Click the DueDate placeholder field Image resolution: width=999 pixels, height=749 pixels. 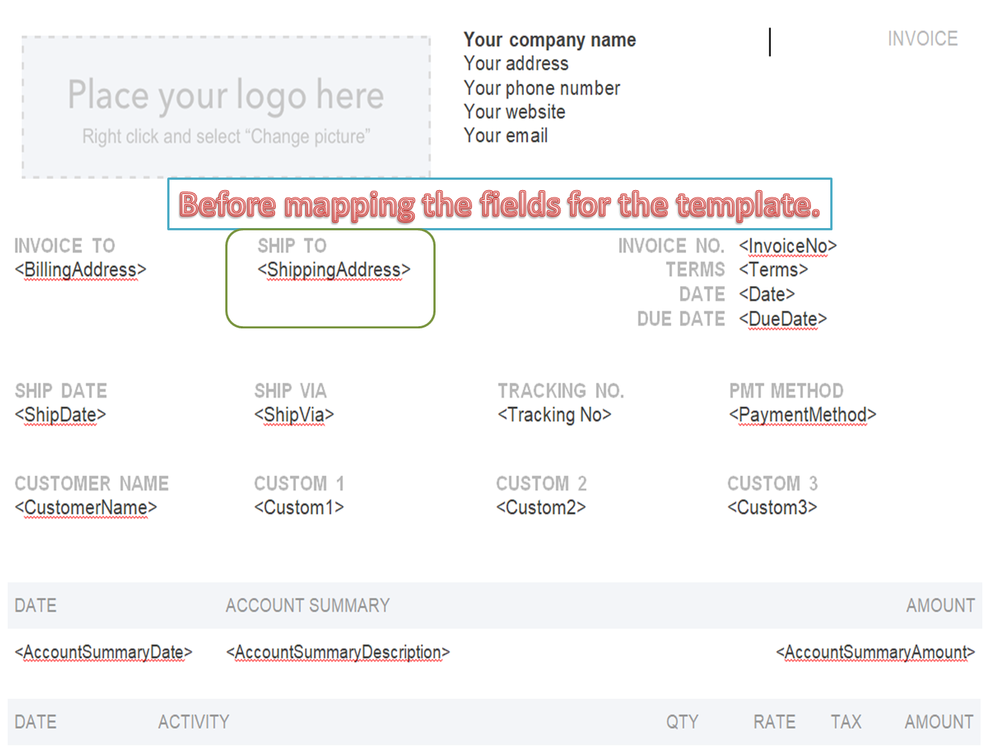click(x=783, y=319)
